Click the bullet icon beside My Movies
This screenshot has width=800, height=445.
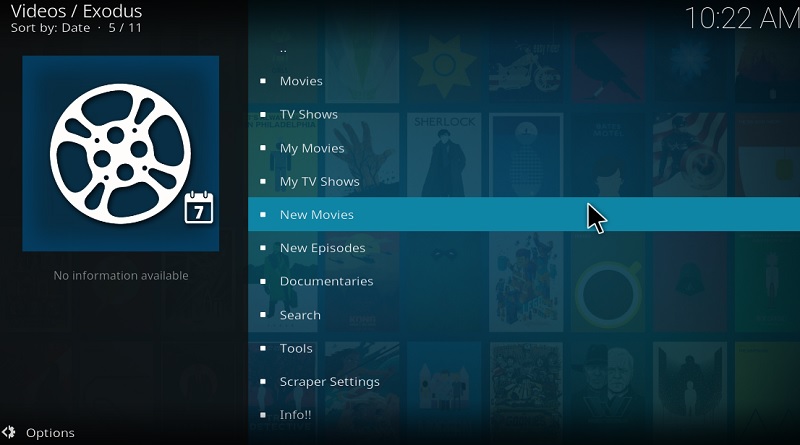263,148
